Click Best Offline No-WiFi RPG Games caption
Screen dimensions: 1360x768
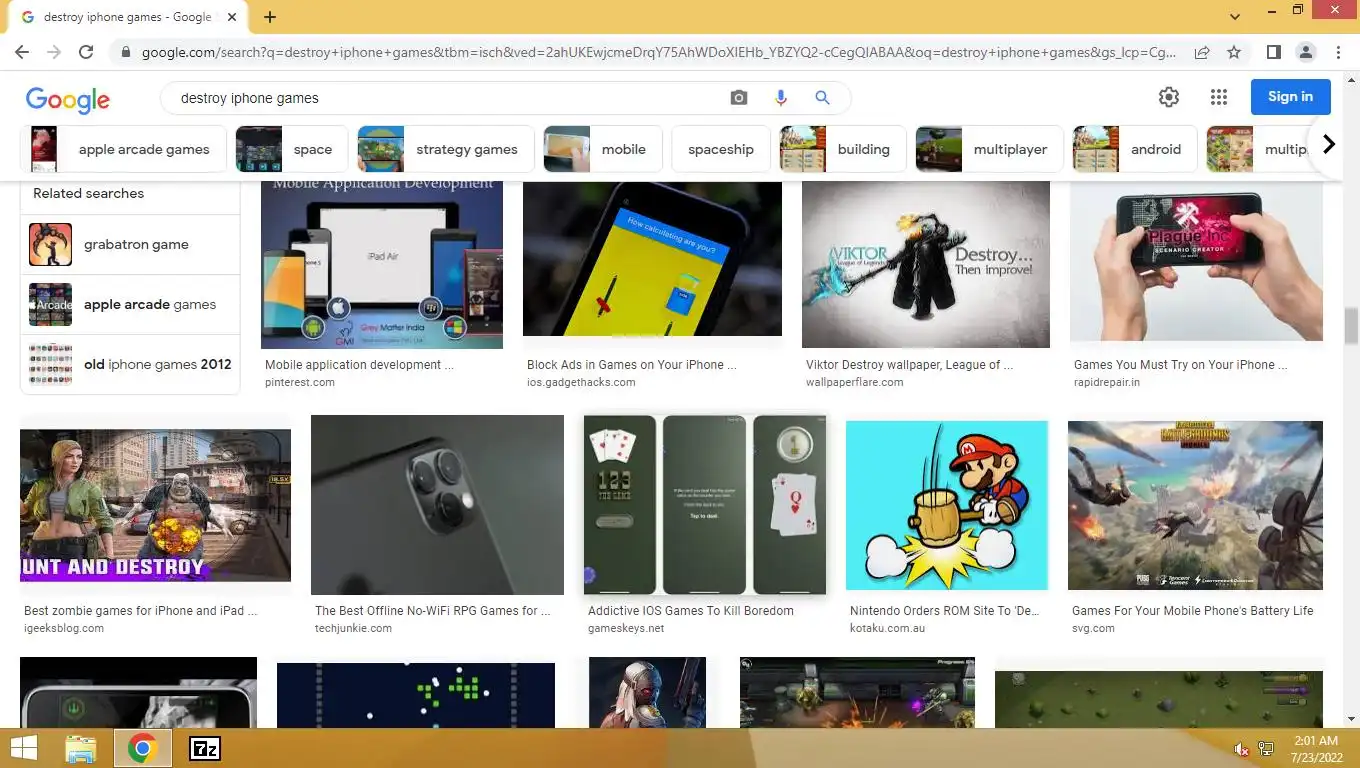(433, 611)
